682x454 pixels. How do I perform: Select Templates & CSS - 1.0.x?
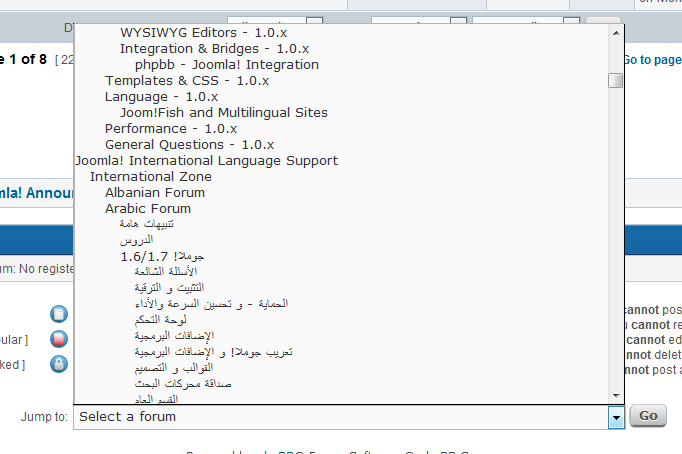click(187, 80)
